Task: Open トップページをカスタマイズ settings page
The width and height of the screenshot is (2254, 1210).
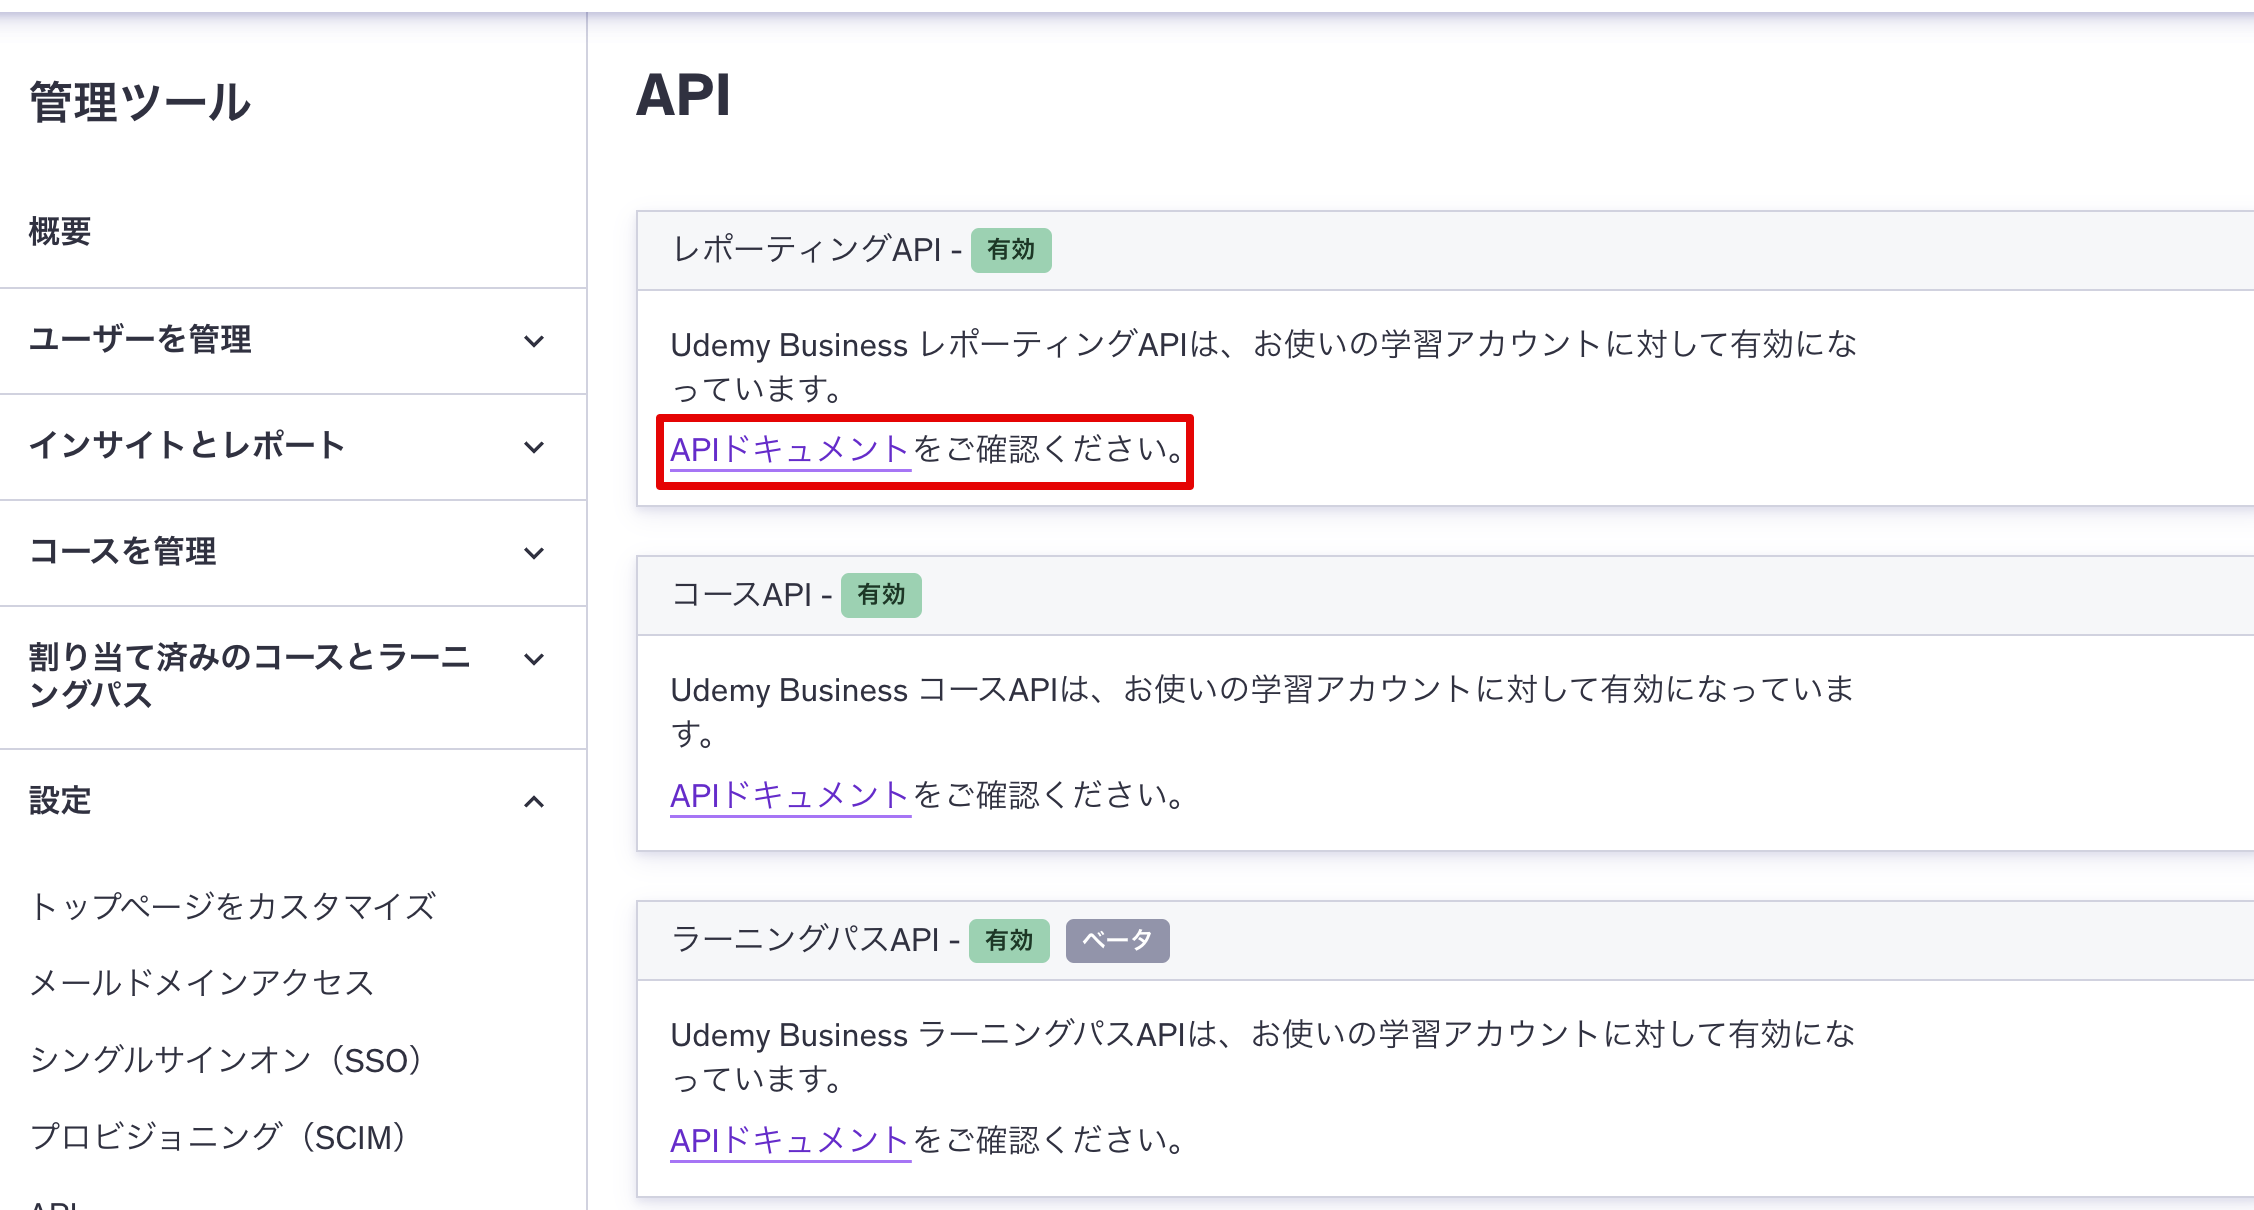Action: click(232, 906)
